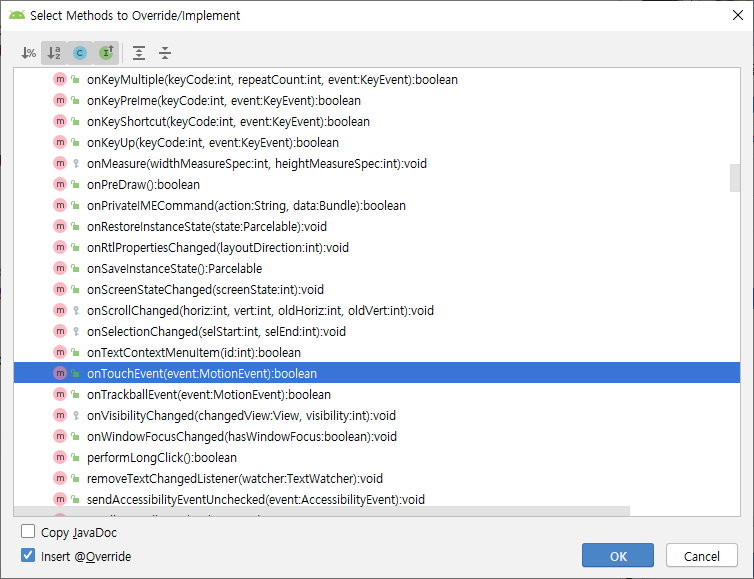Select the onTrackballEvent method

377,394
